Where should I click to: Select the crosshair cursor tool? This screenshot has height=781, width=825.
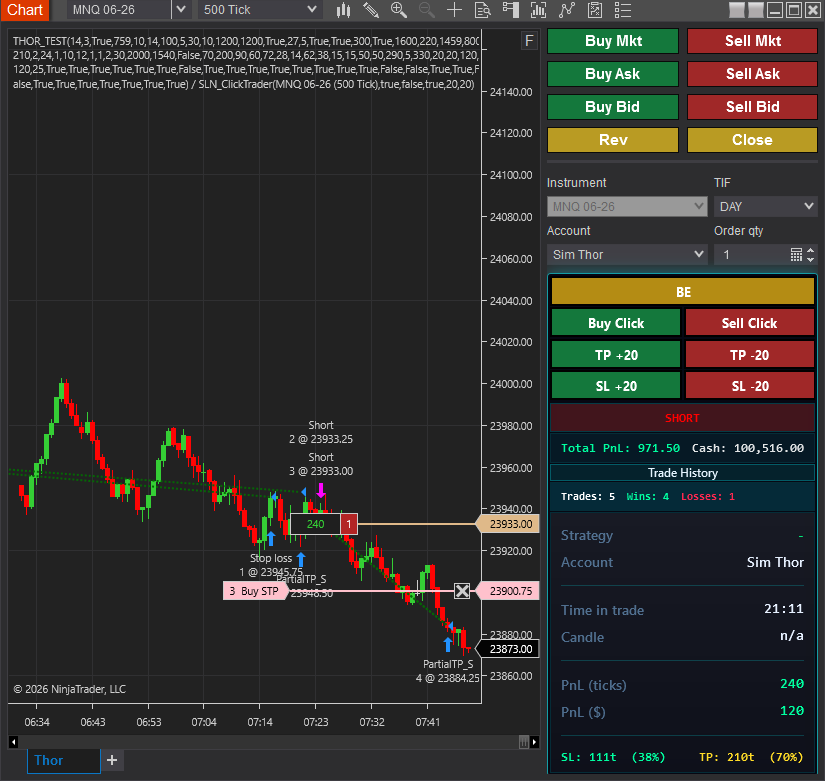click(x=454, y=10)
